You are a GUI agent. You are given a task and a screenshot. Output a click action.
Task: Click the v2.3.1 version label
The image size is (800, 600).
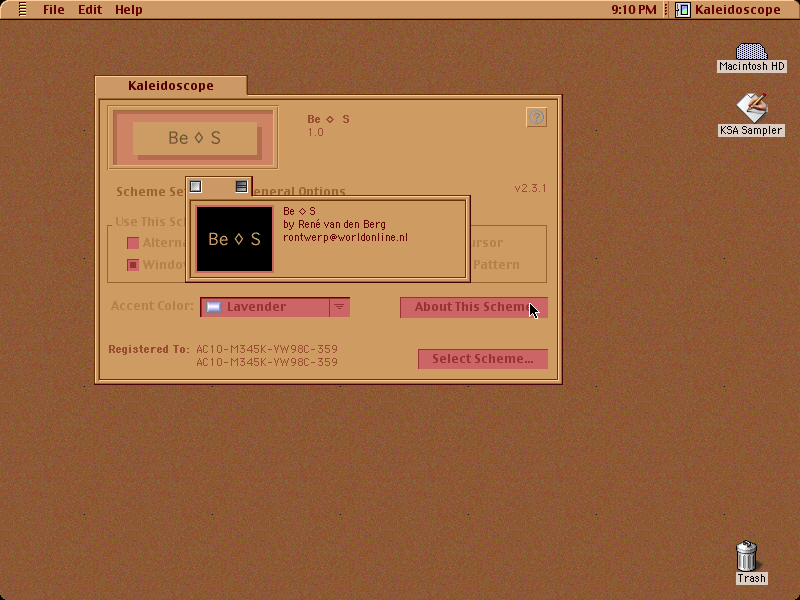(x=530, y=188)
